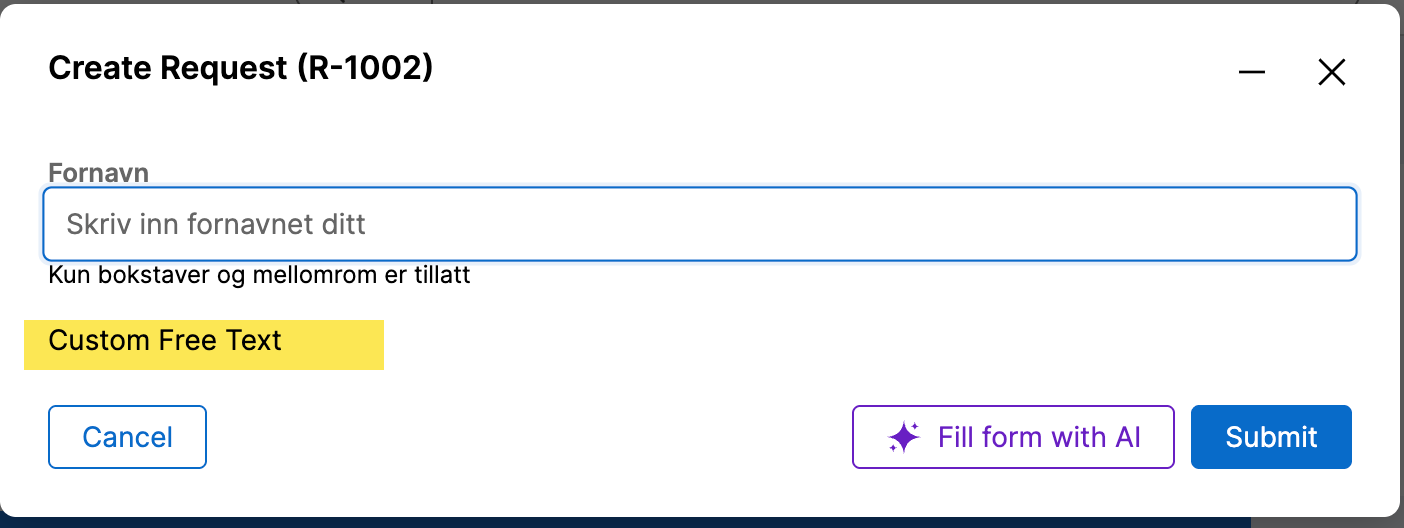The image size is (1404, 528).
Task: Click the Fornavn field label
Action: click(98, 173)
